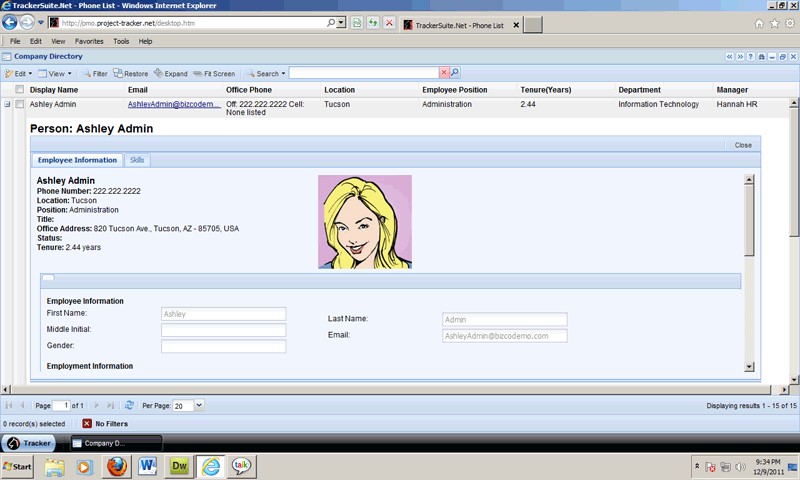Open the Per Page dropdown
The image size is (800, 480).
[x=199, y=405]
